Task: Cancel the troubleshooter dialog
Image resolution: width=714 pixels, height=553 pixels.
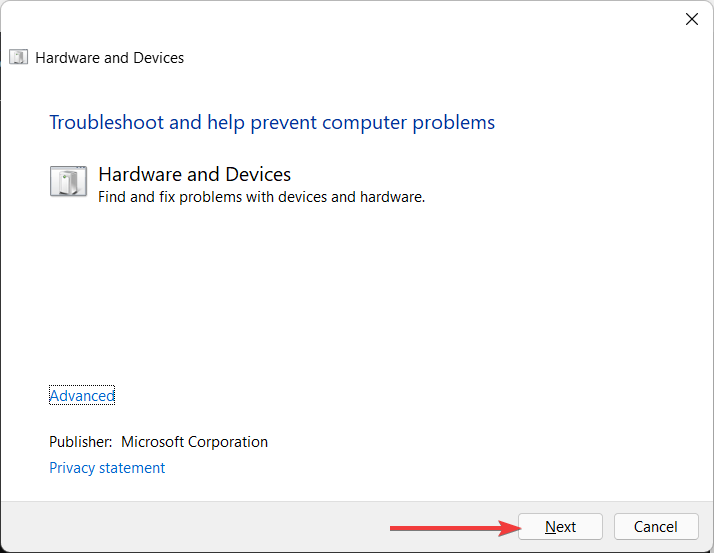Action: click(656, 527)
